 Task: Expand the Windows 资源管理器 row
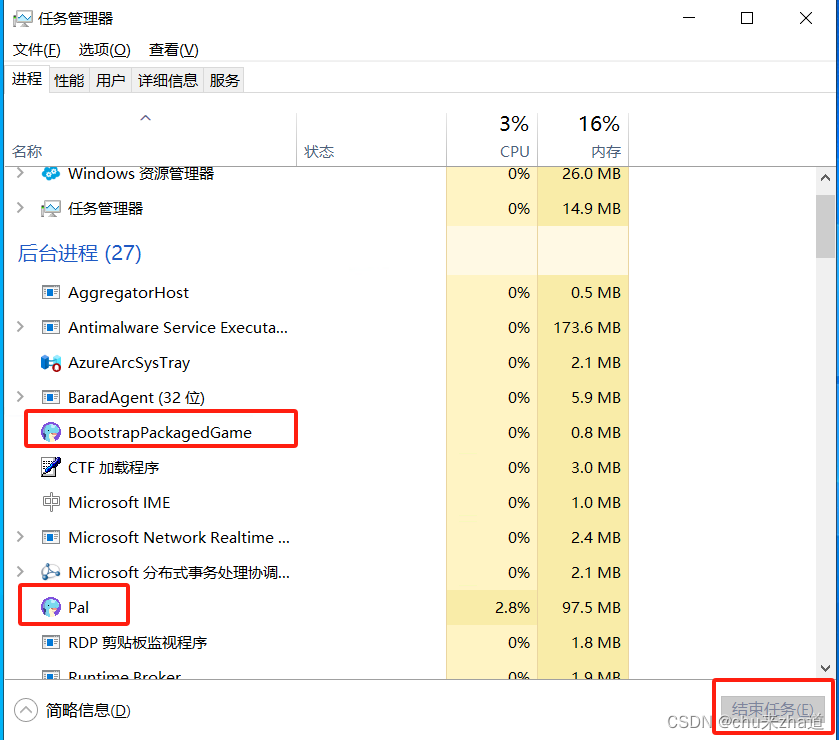pos(20,173)
